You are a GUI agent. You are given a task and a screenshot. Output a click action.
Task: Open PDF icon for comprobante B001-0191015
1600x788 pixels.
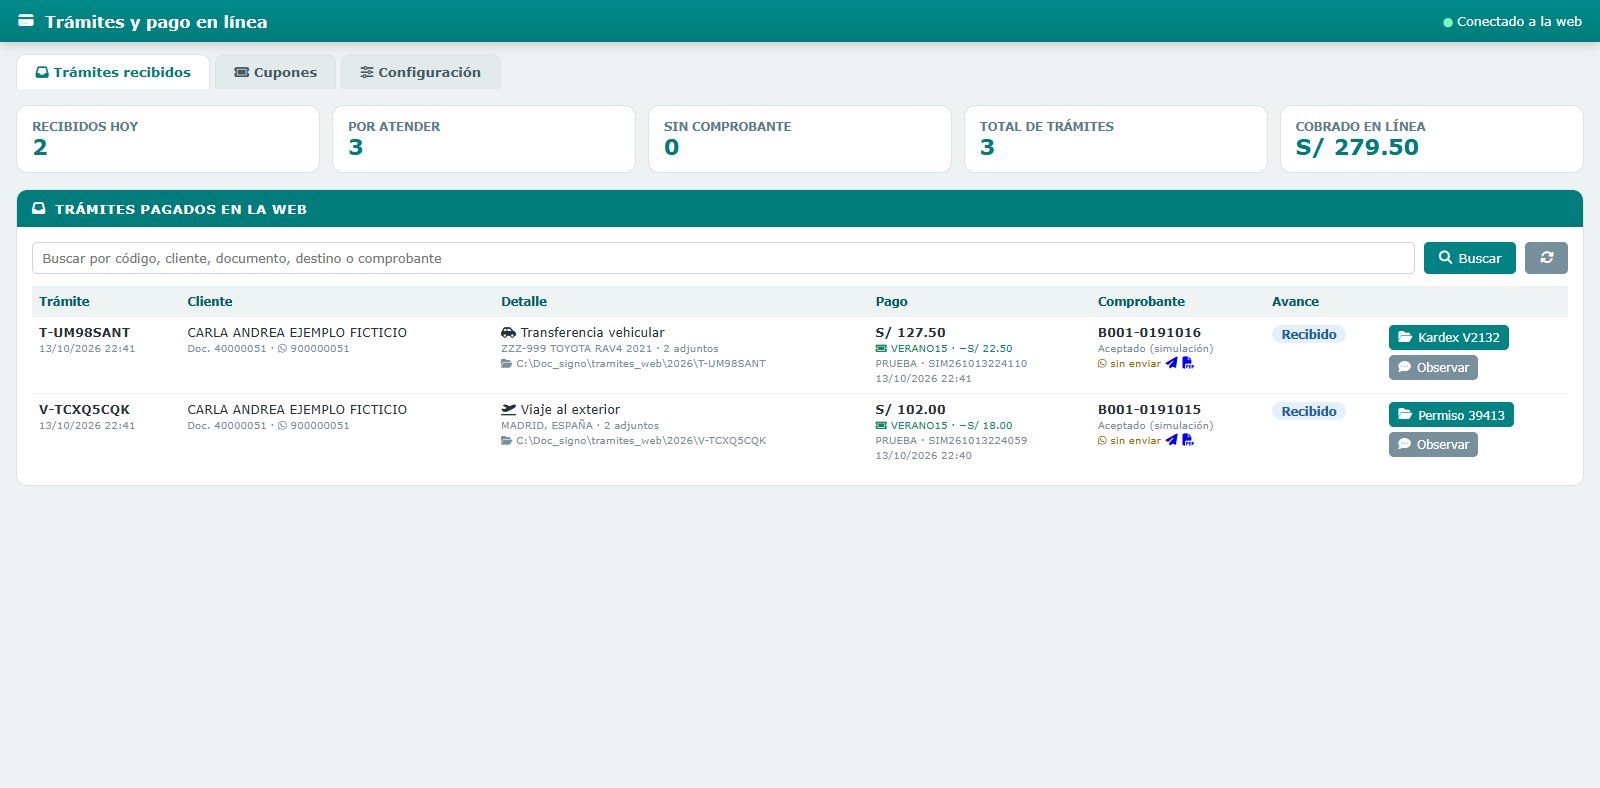(1188, 440)
